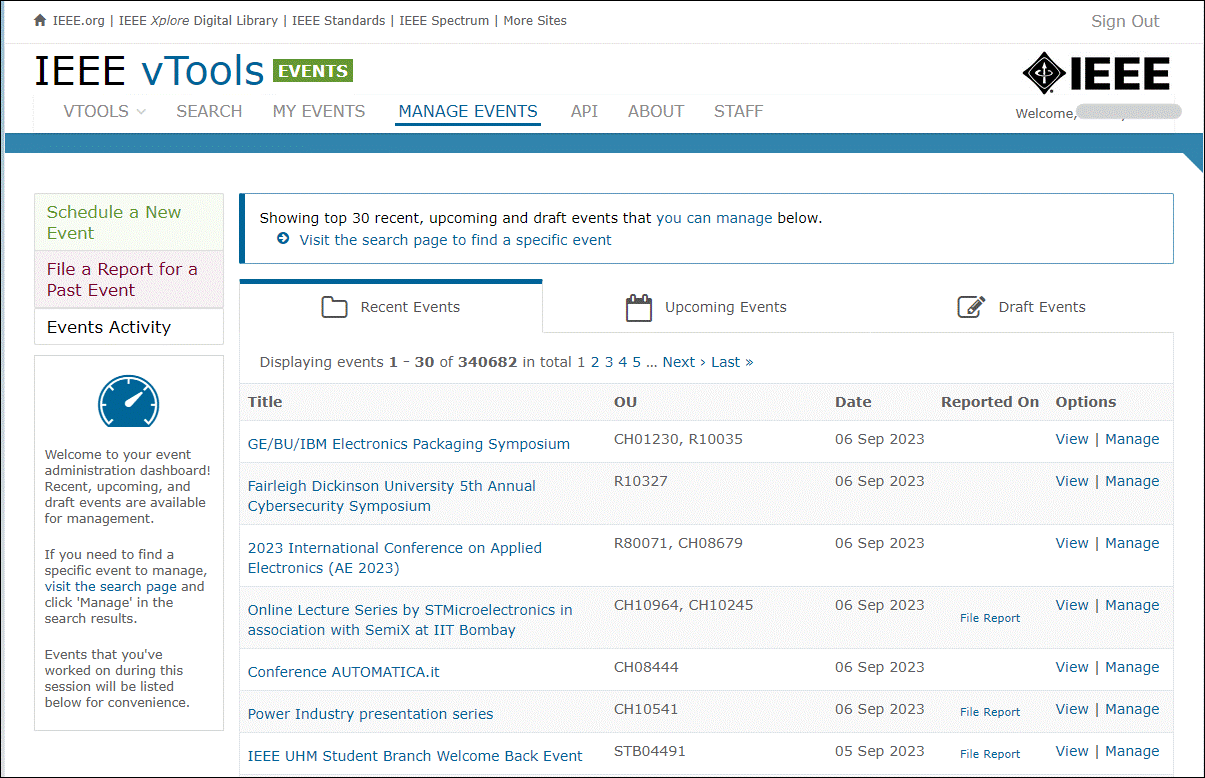Click the blue arrow beside the search page link
Image resolution: width=1205 pixels, height=778 pixels.
click(x=283, y=239)
